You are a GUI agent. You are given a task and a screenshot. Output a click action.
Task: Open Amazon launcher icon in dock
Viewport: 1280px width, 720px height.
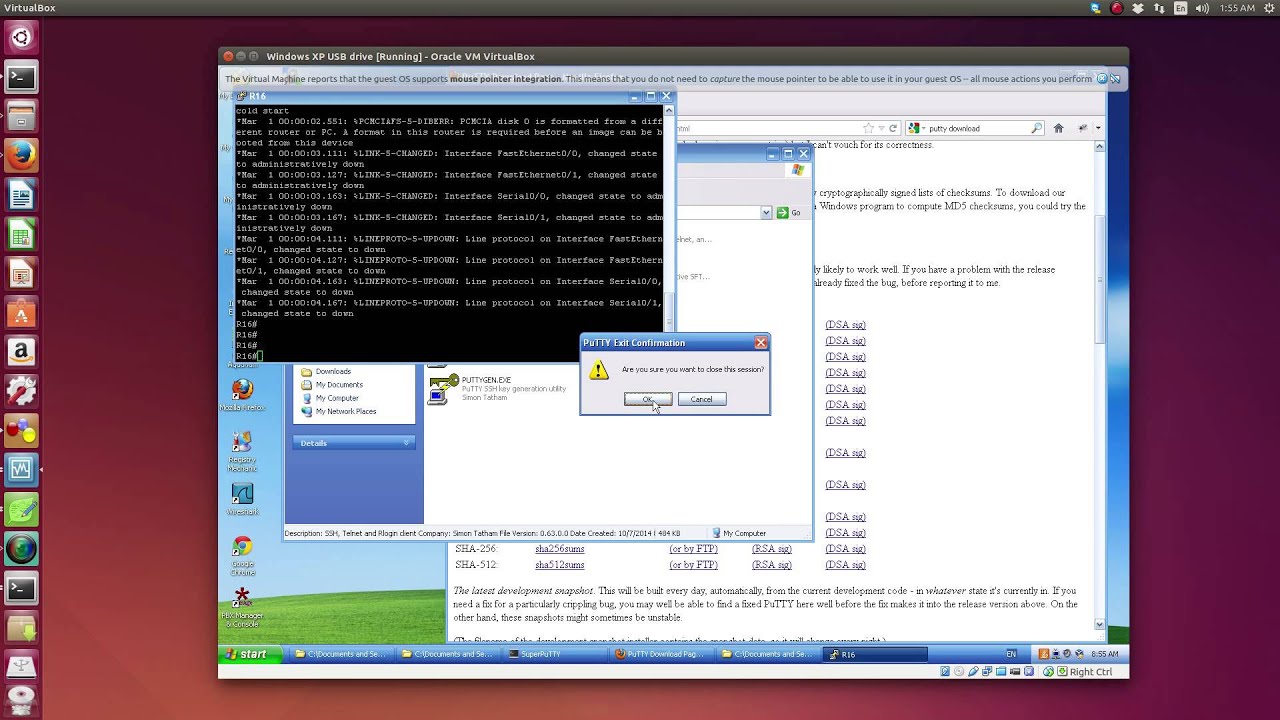21,351
